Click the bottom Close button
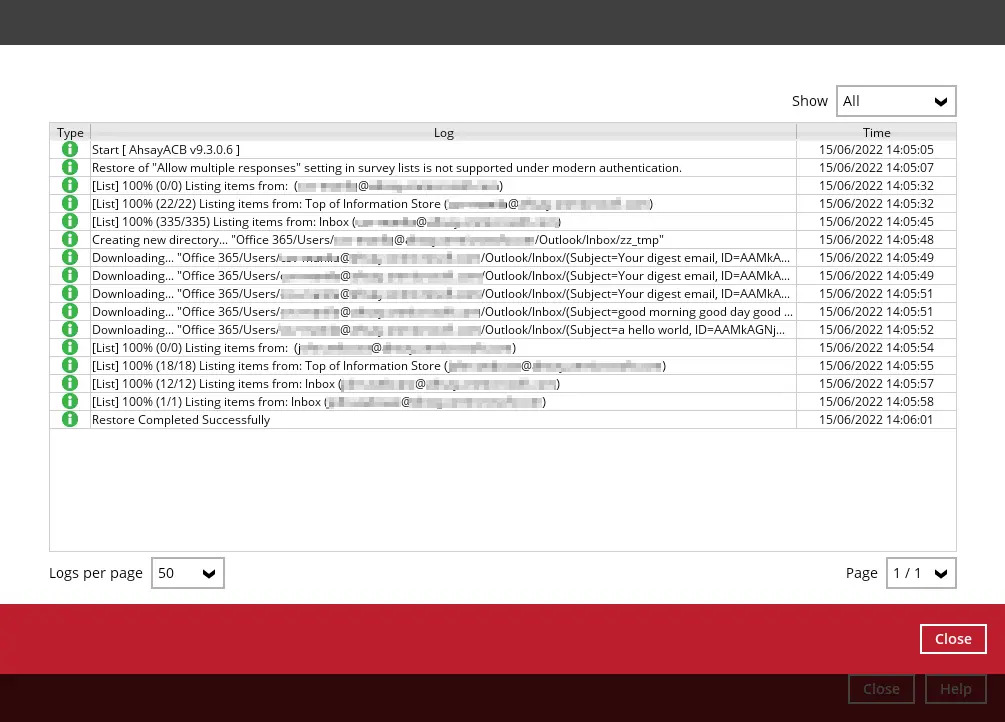Viewport: 1005px width, 722px height. click(x=881, y=688)
